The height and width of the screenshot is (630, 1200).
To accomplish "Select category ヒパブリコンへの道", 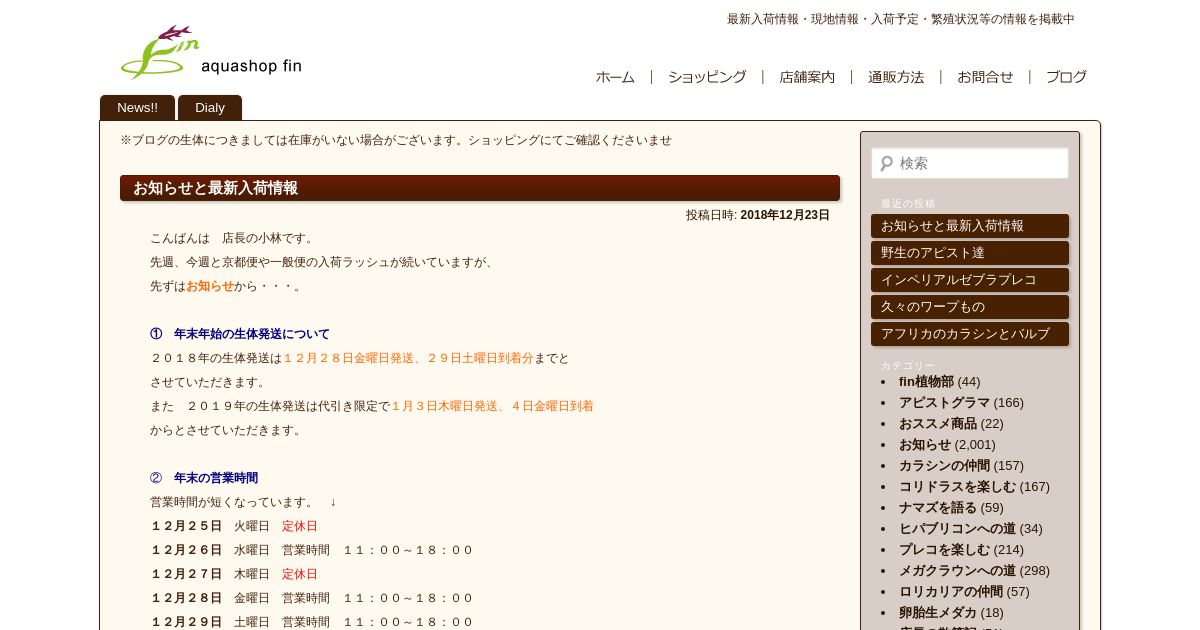I will click(957, 528).
